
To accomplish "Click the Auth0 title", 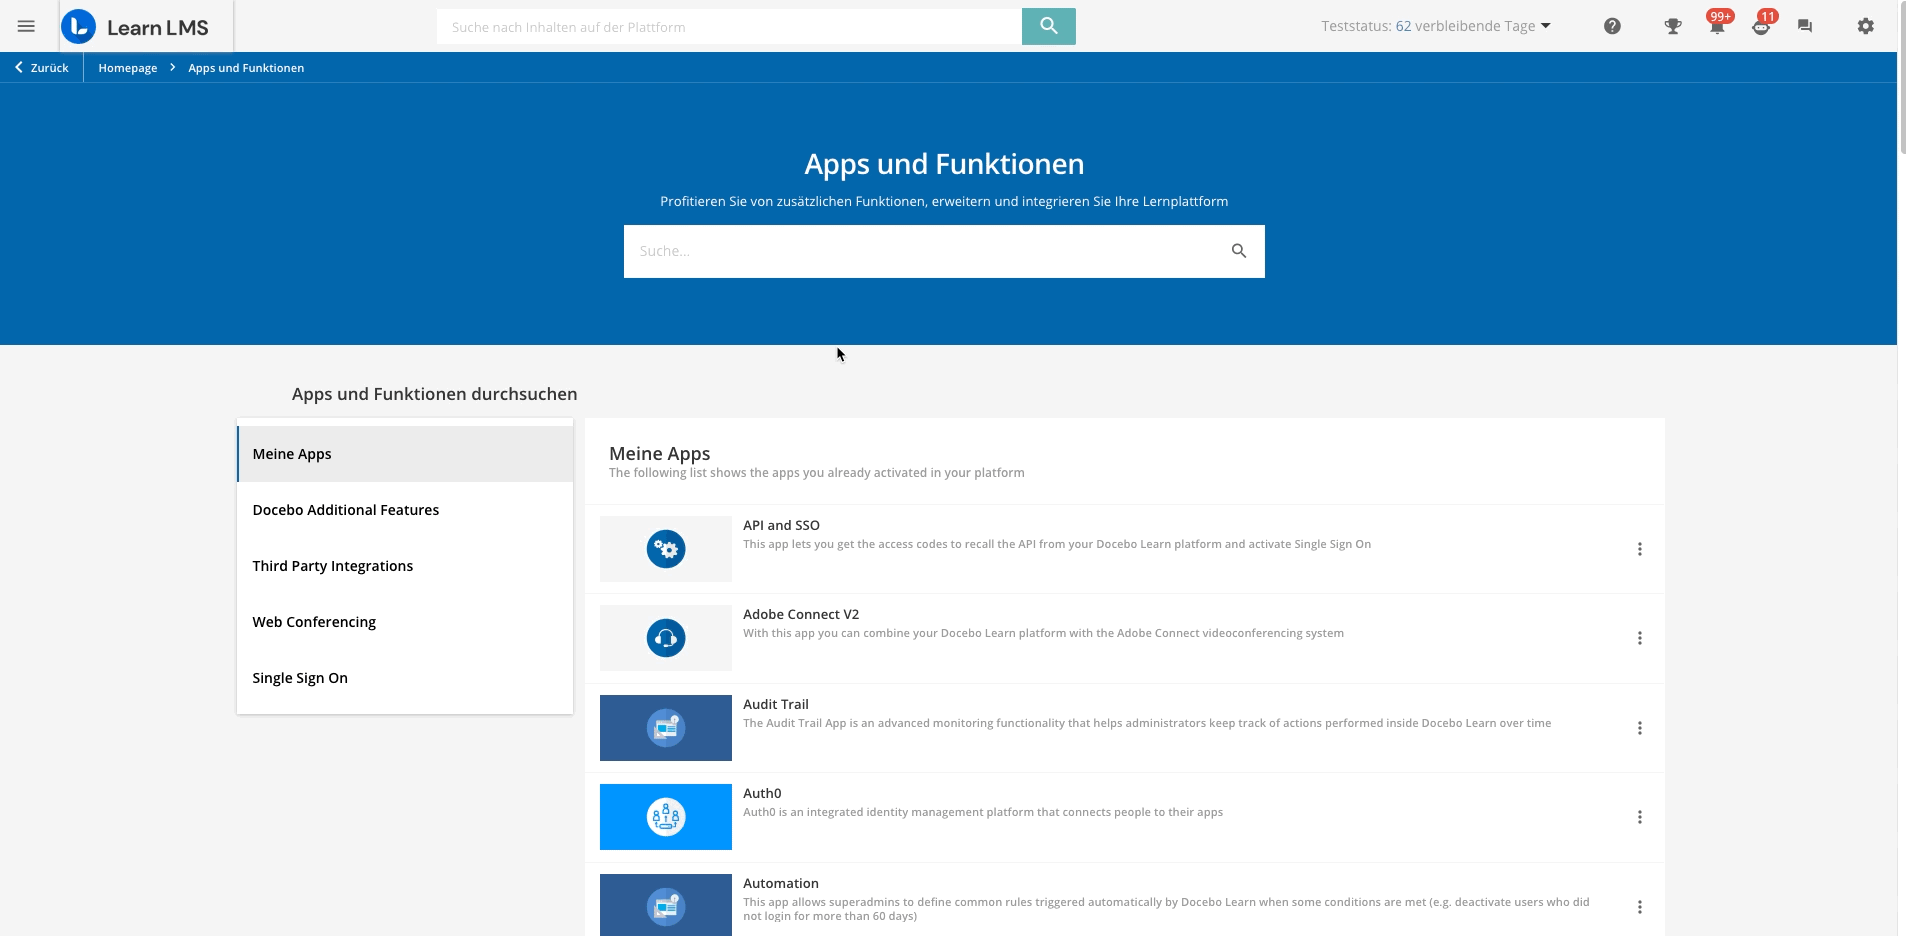I will [762, 793].
